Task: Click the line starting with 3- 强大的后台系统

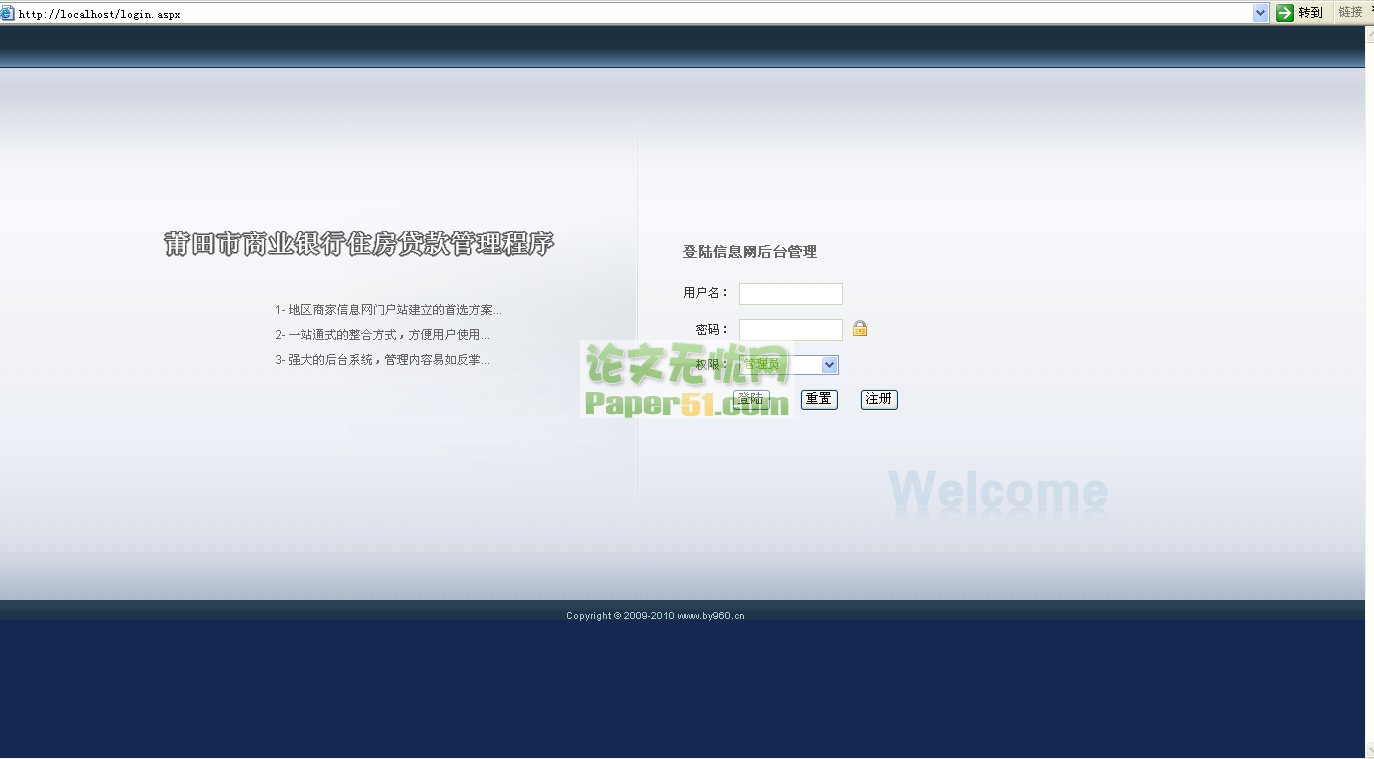Action: [x=383, y=360]
